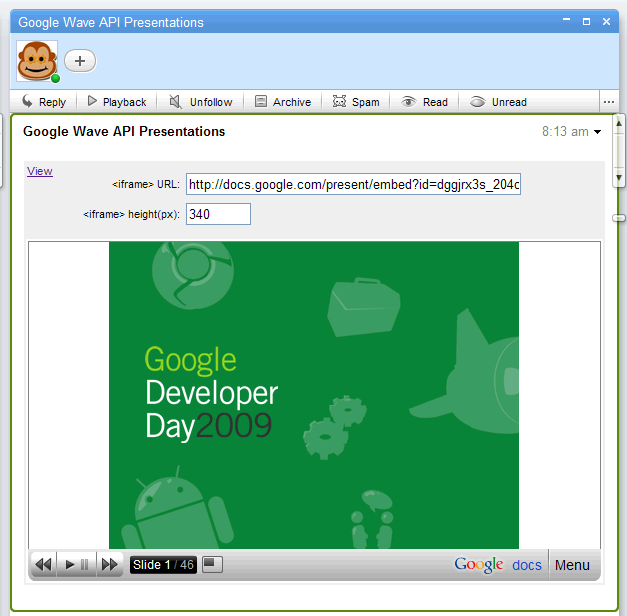The width and height of the screenshot is (627, 616).
Task: Click Unfollow in the wave toolbar
Action: pos(200,102)
